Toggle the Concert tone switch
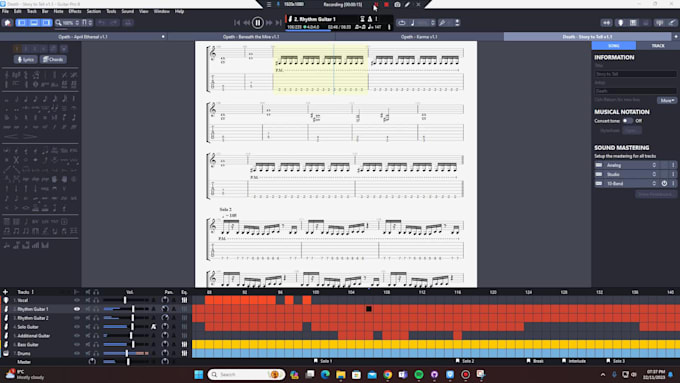Image resolution: width=680 pixels, height=383 pixels. (627, 121)
